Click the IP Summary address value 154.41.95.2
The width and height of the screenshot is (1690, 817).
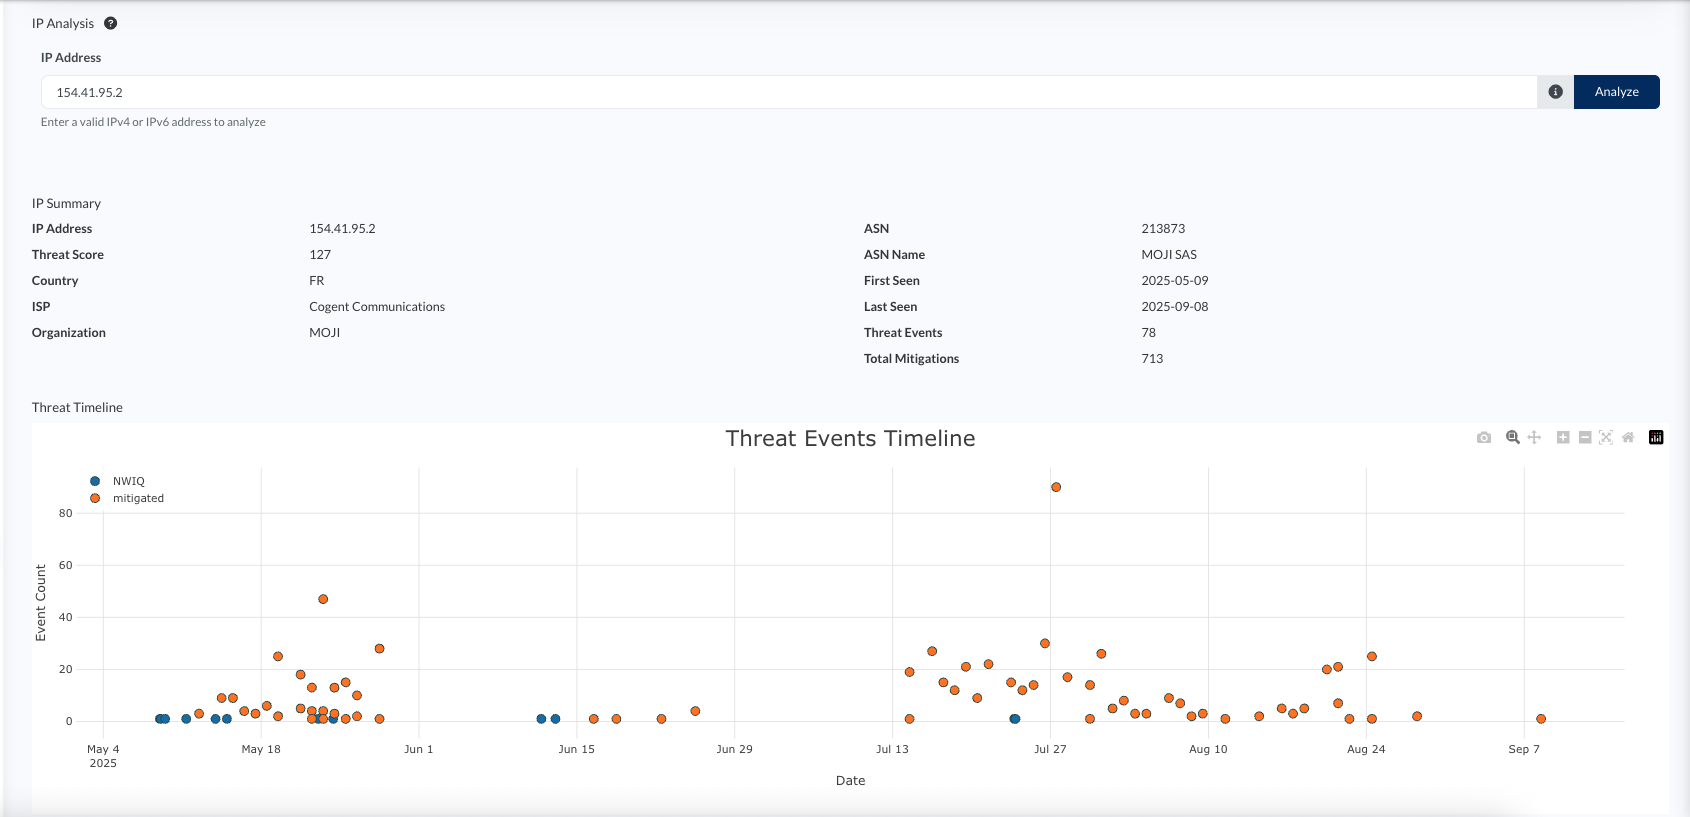point(342,229)
